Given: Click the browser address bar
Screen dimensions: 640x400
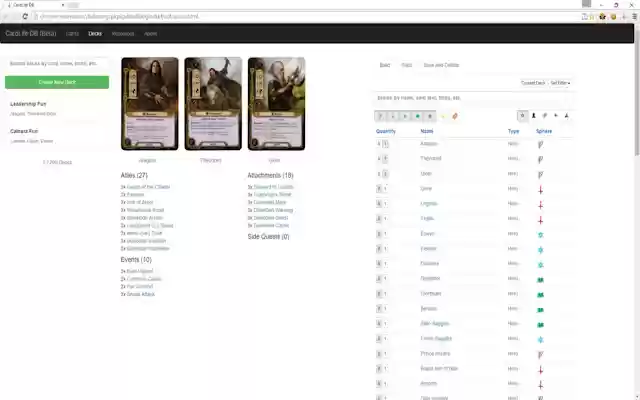Looking at the screenshot, I should point(306,17).
